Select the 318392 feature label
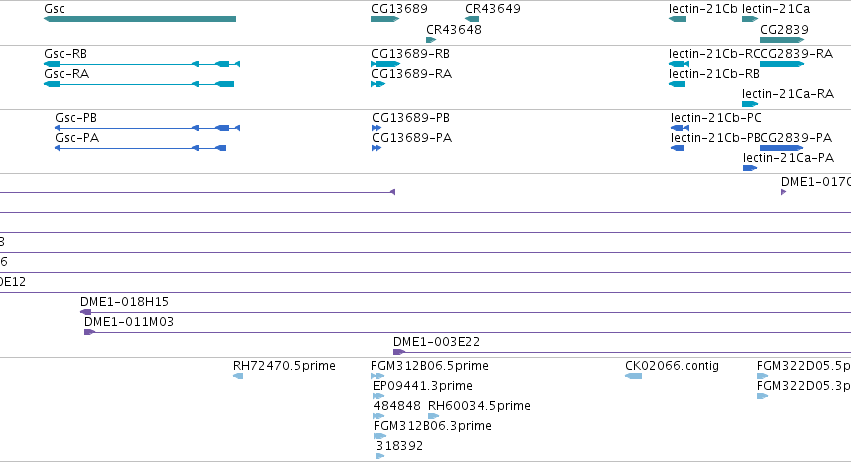The image size is (851, 462). point(399,446)
